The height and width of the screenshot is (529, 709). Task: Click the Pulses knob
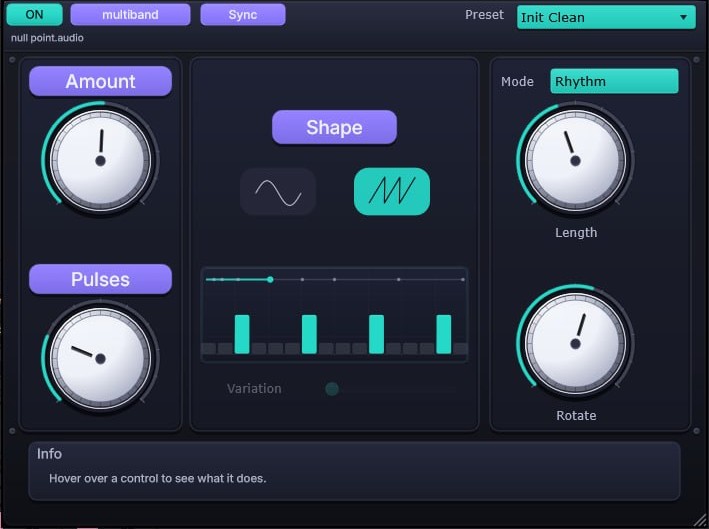100,359
